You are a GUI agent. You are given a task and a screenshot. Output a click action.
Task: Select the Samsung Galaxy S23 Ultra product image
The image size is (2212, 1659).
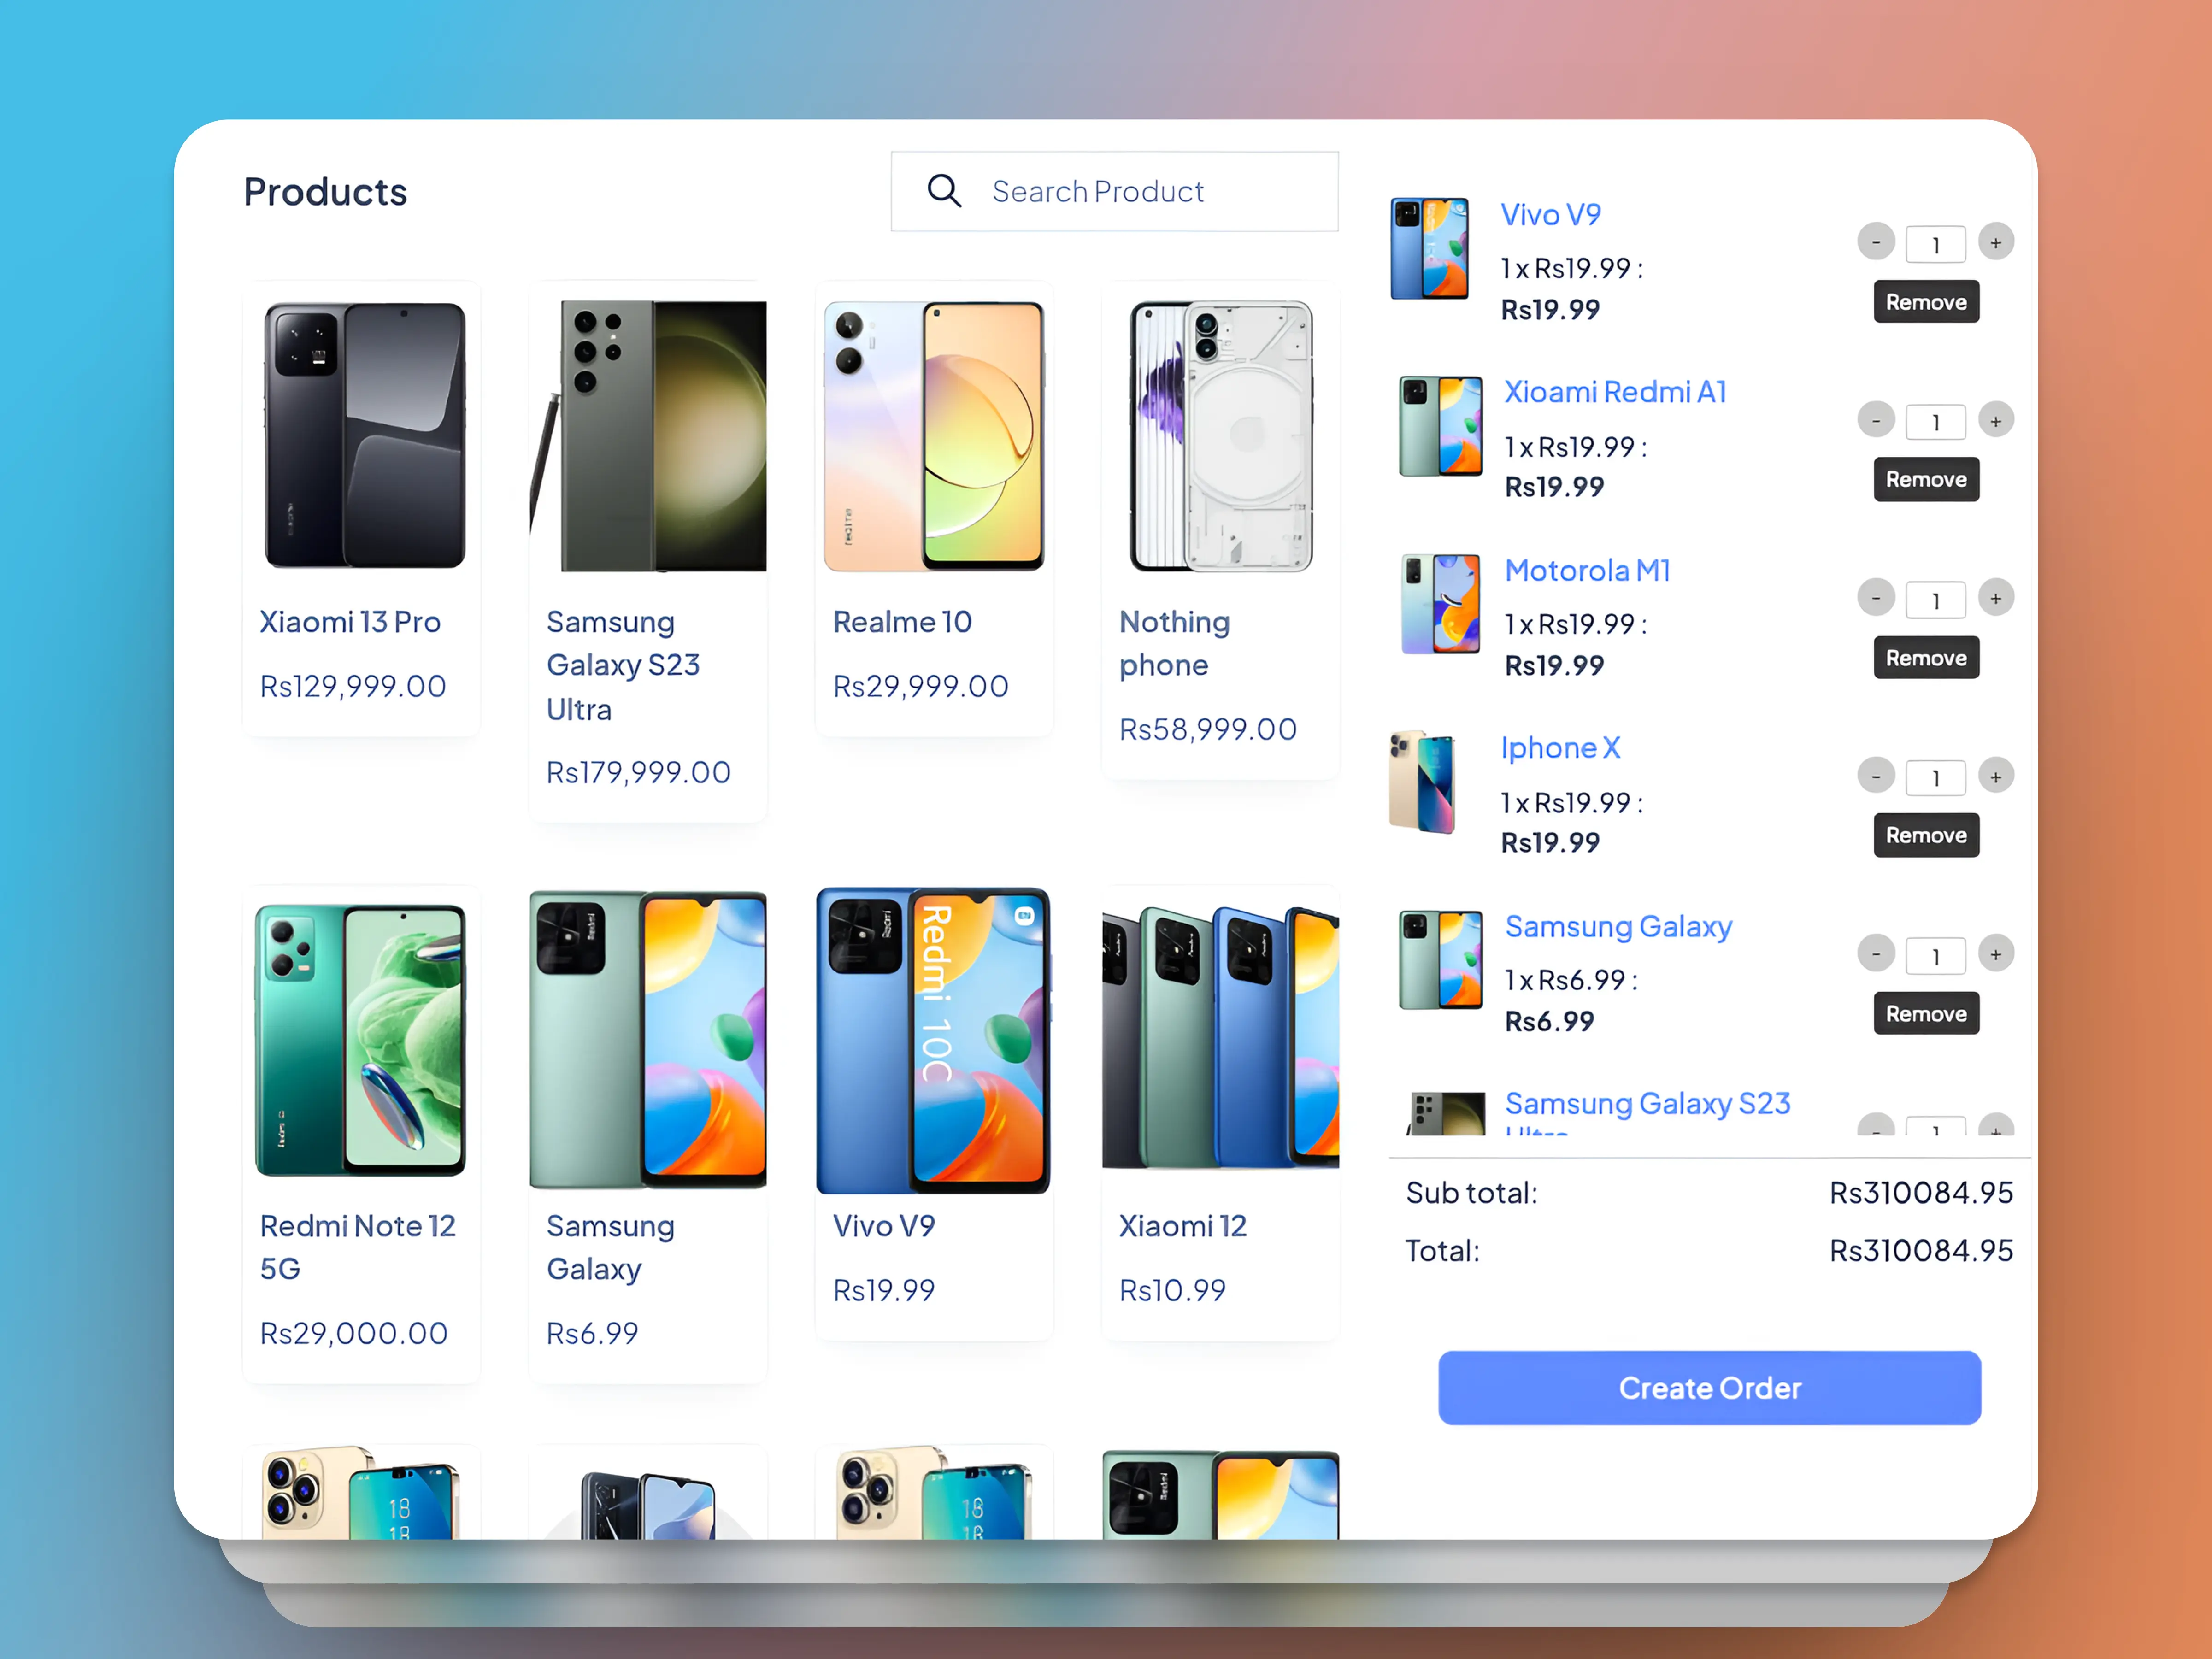[x=648, y=436]
